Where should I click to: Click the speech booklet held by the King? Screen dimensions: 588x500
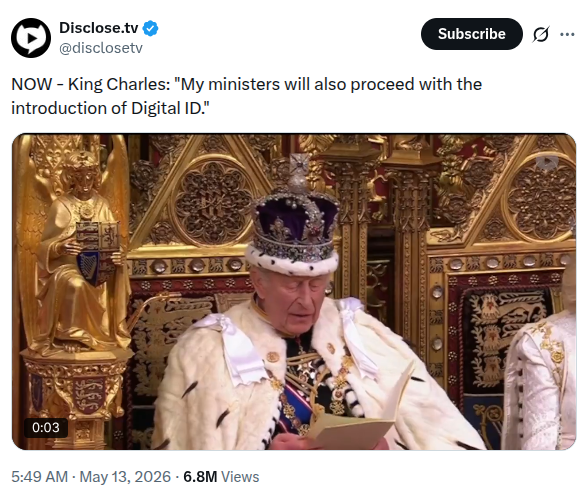click(356, 418)
